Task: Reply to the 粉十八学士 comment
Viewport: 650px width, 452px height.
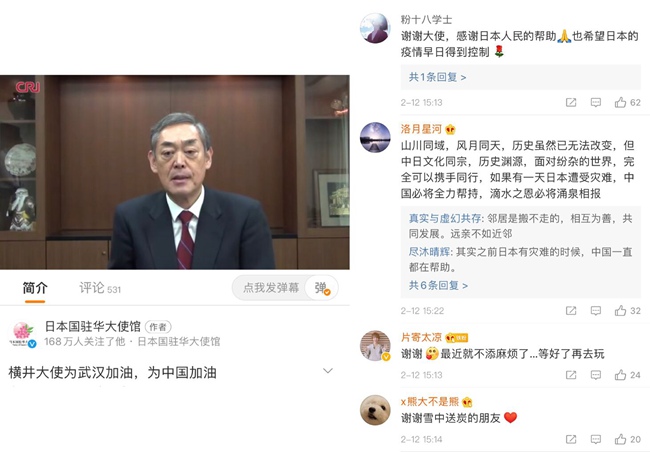Action: 596,102
